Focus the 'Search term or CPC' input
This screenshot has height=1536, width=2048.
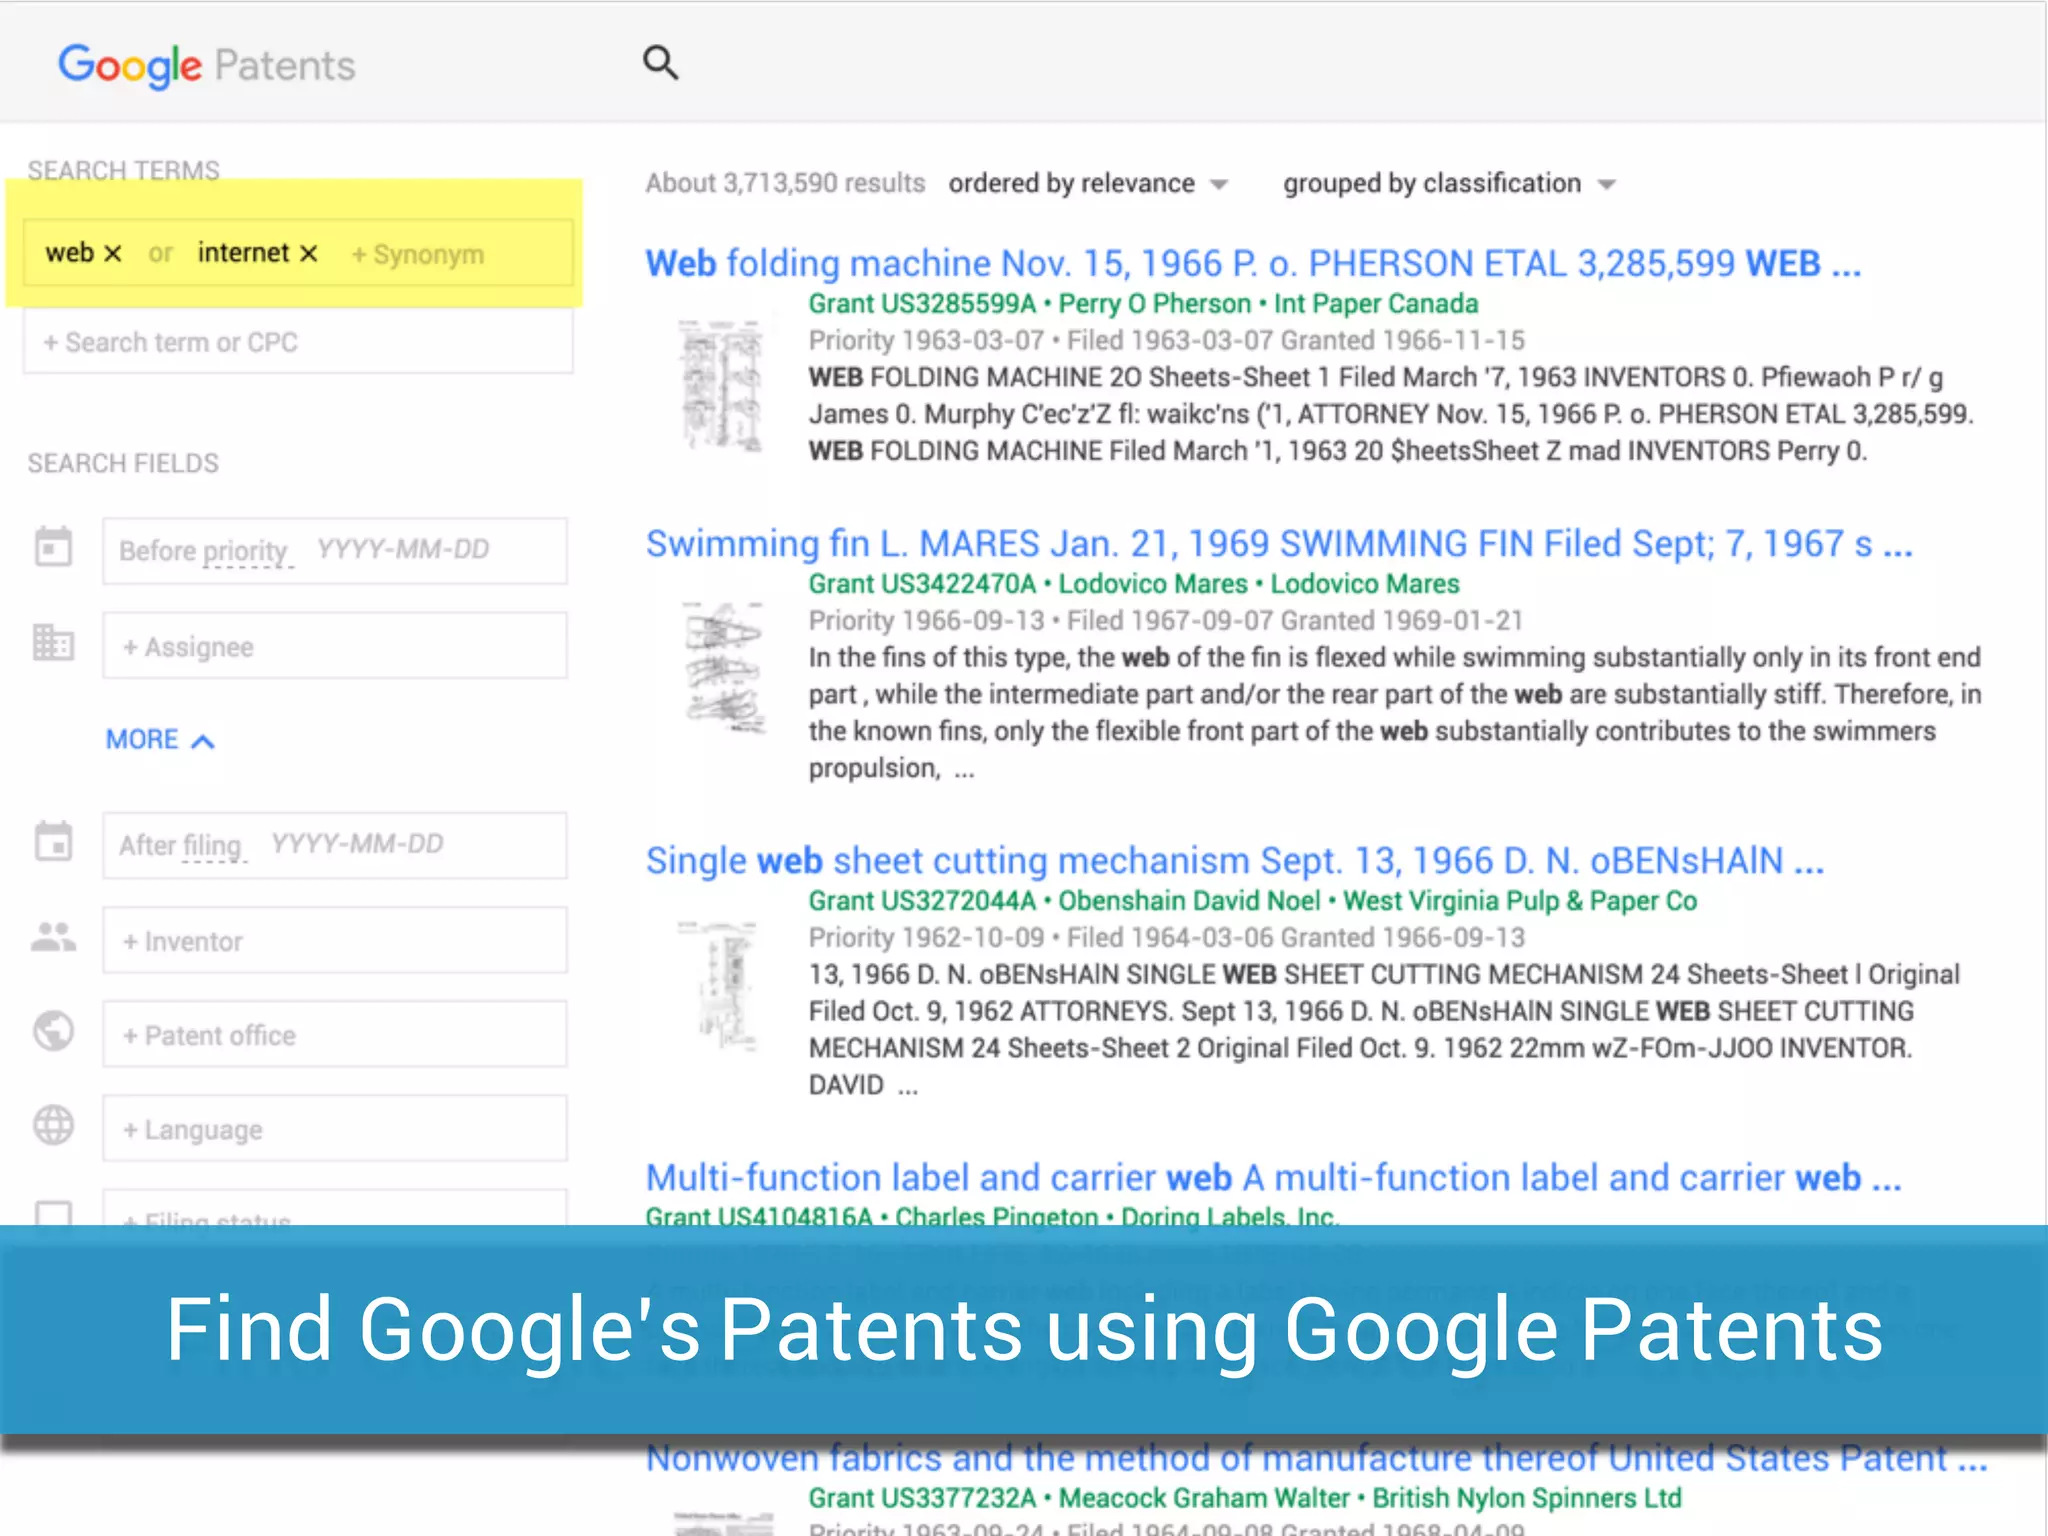point(298,342)
